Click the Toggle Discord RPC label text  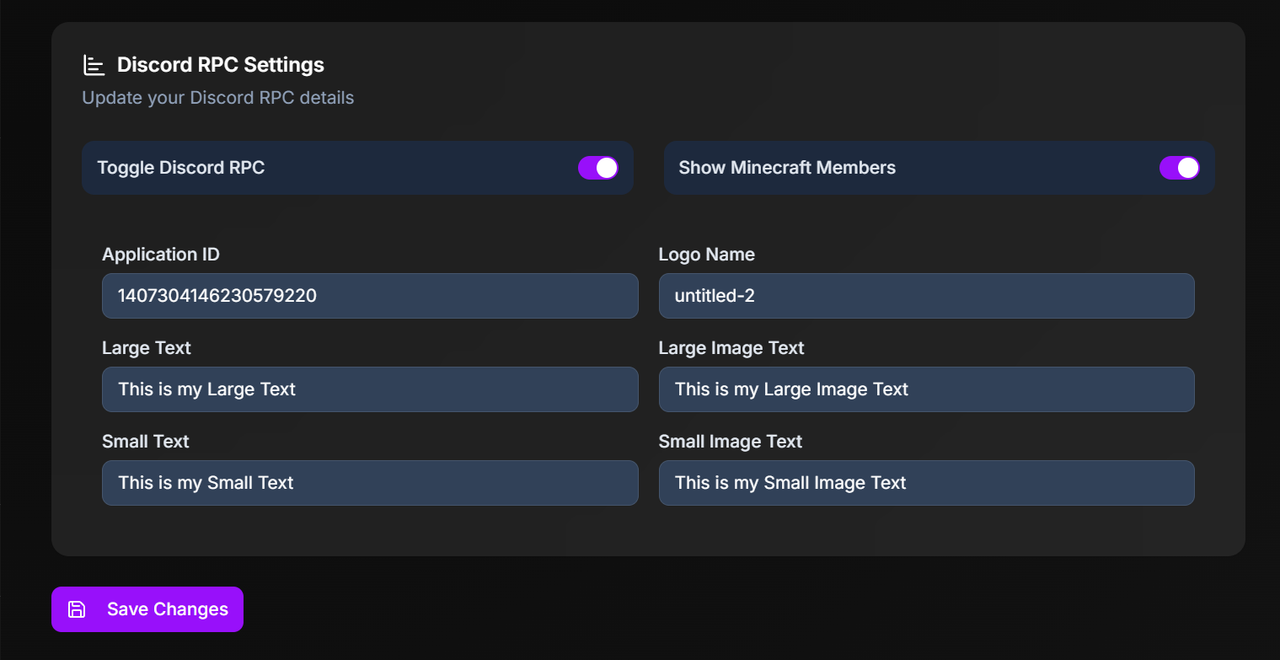pyautogui.click(x=181, y=168)
